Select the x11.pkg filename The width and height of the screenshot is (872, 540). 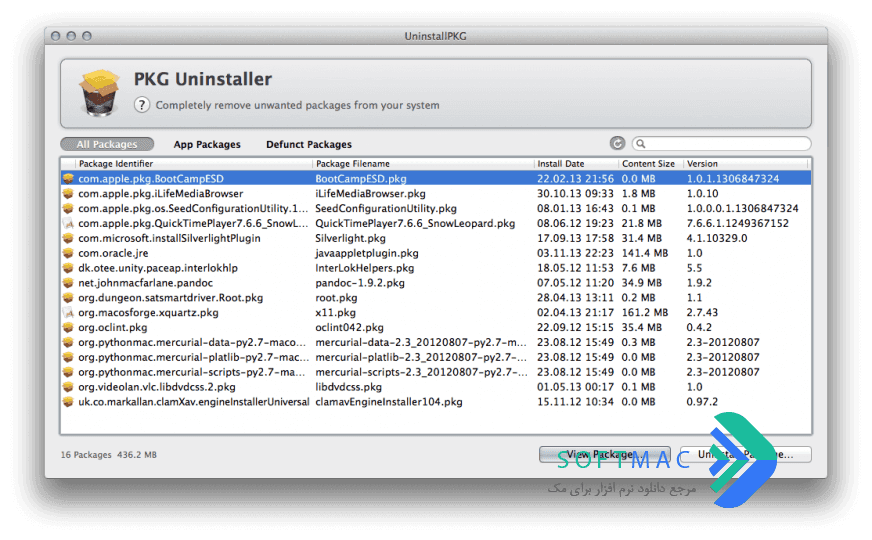[x=335, y=313]
